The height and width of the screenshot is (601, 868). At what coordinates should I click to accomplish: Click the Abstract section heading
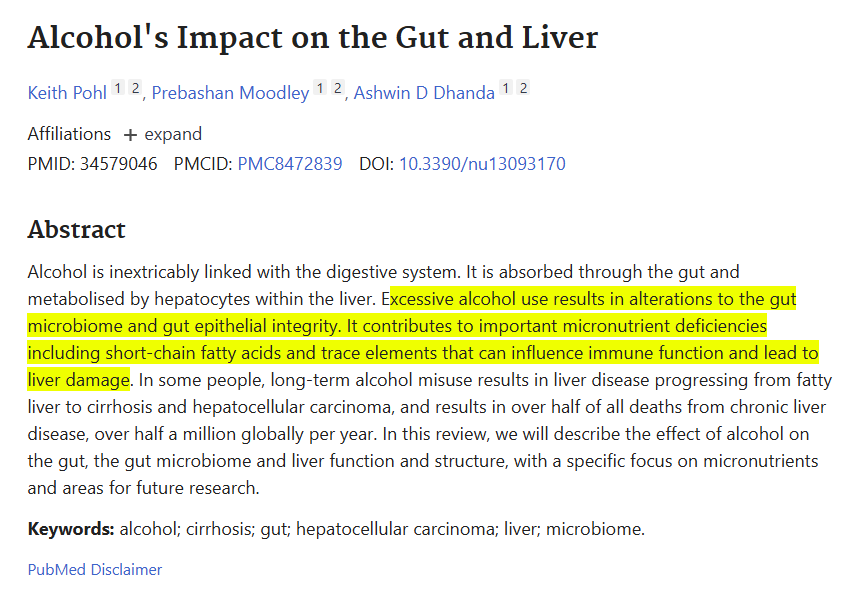[x=76, y=229]
